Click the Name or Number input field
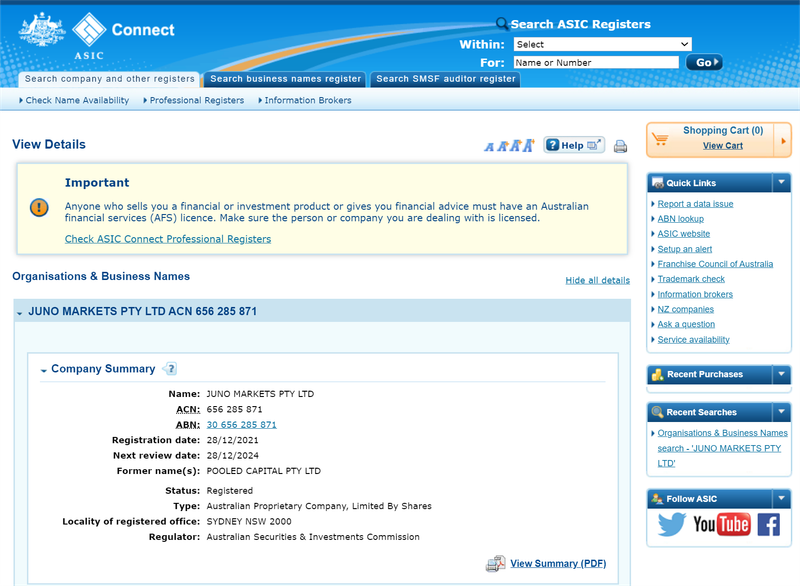The image size is (800, 586). coord(596,62)
